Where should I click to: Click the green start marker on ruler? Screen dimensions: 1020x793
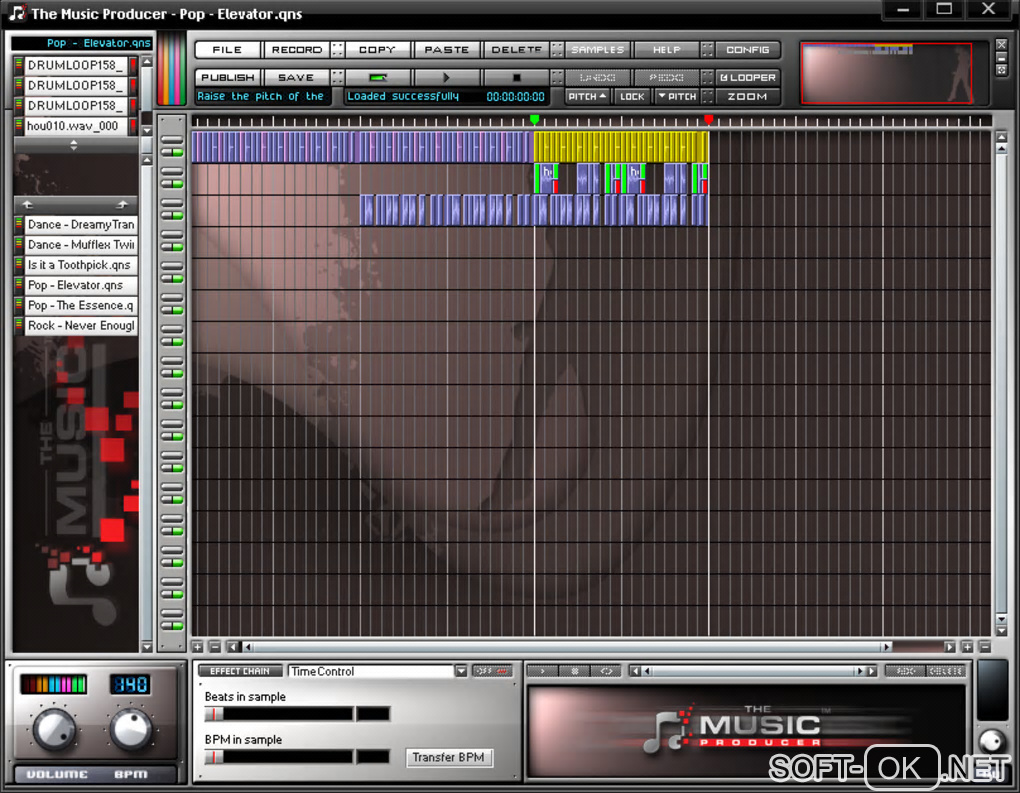pyautogui.click(x=535, y=119)
